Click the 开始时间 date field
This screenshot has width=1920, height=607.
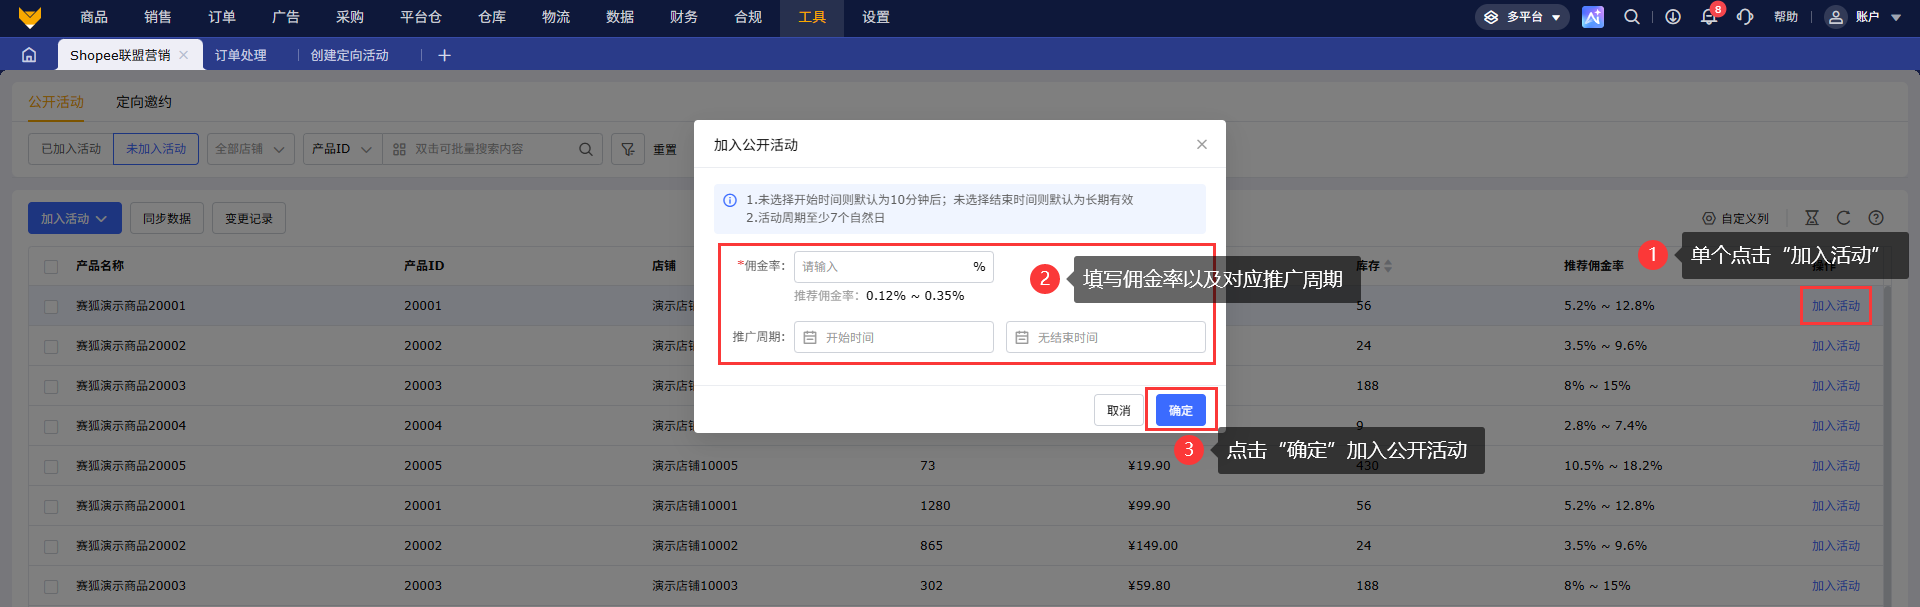click(x=894, y=337)
